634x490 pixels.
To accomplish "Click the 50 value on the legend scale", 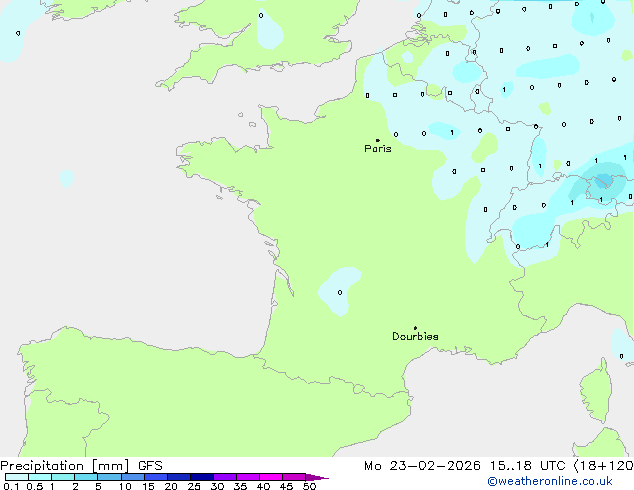I will point(309,486).
